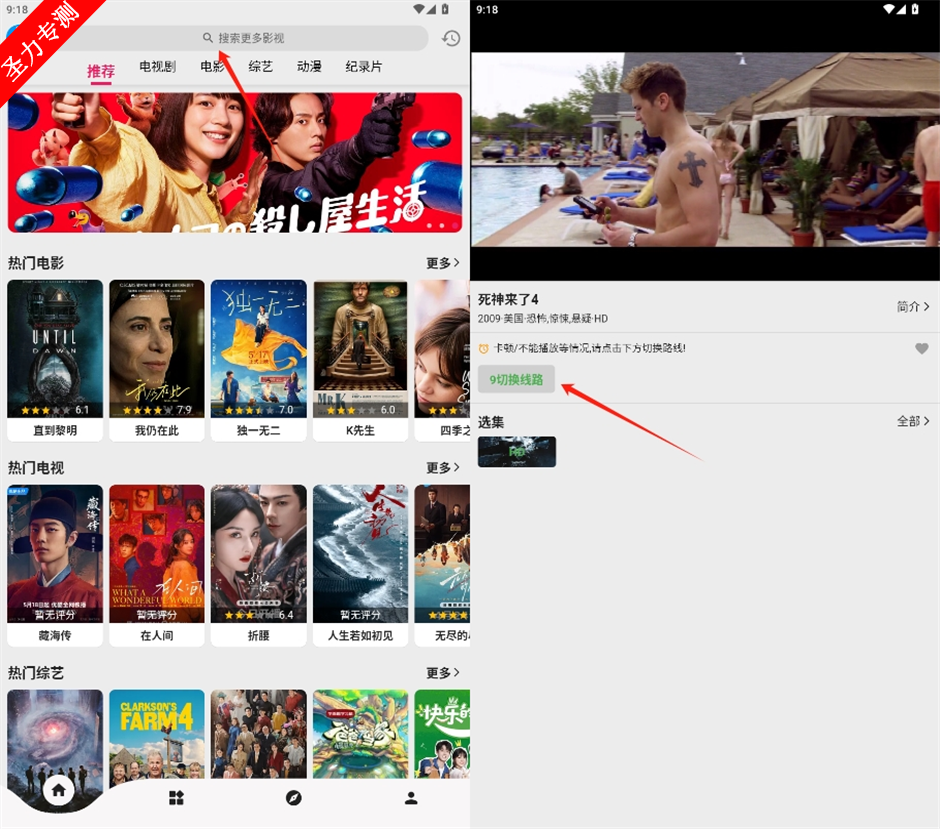This screenshot has height=829, width=940.
Task: Click the 热门电影 section heading
Action: pyautogui.click(x=36, y=263)
